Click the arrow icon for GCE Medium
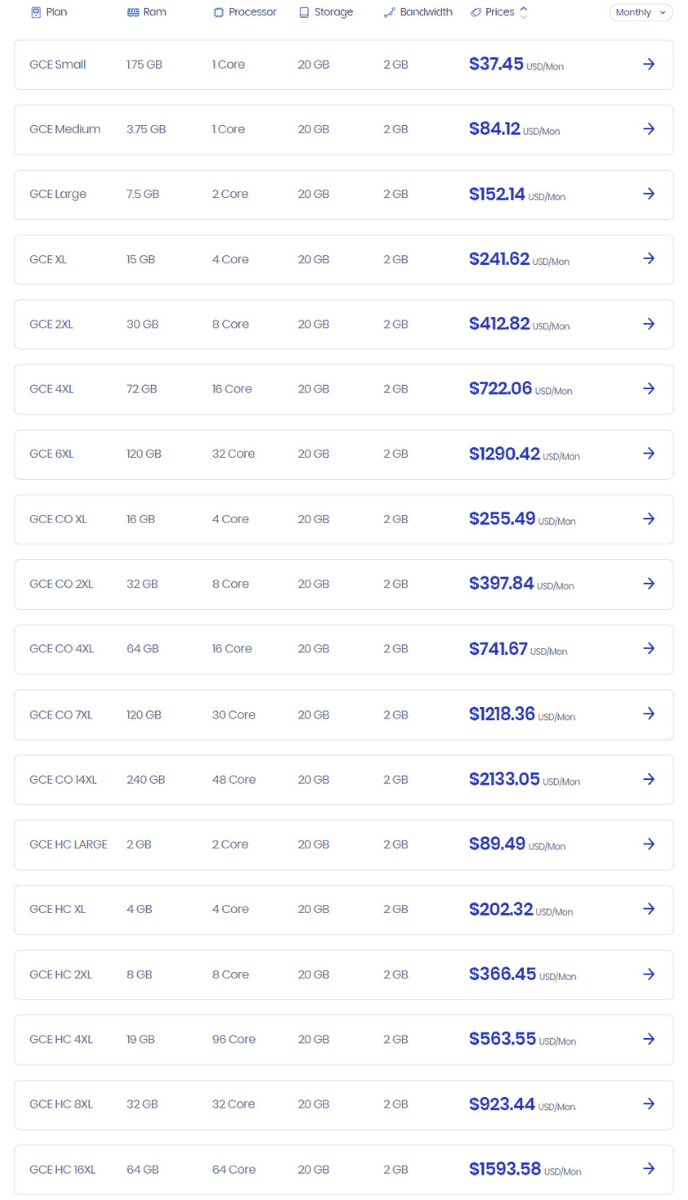 [x=649, y=129]
